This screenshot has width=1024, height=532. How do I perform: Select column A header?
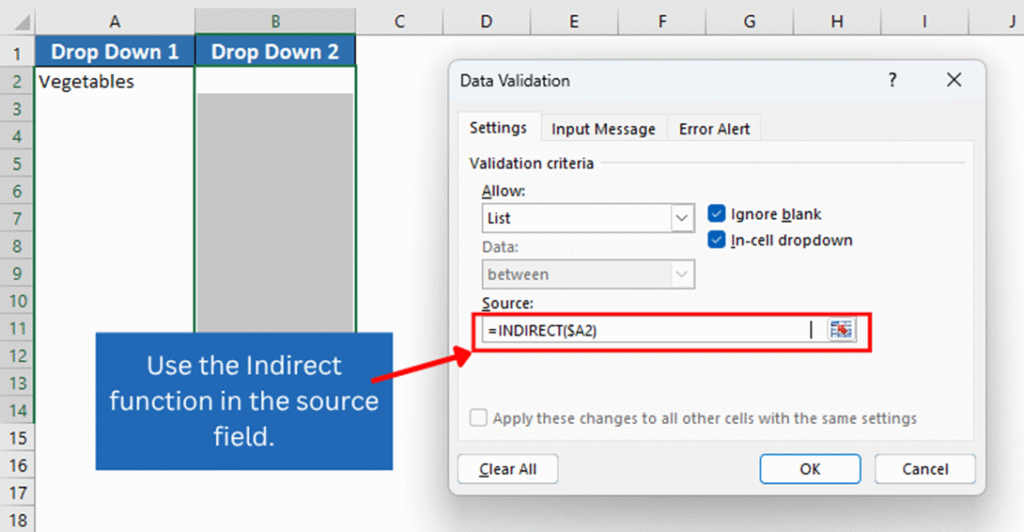[x=114, y=22]
